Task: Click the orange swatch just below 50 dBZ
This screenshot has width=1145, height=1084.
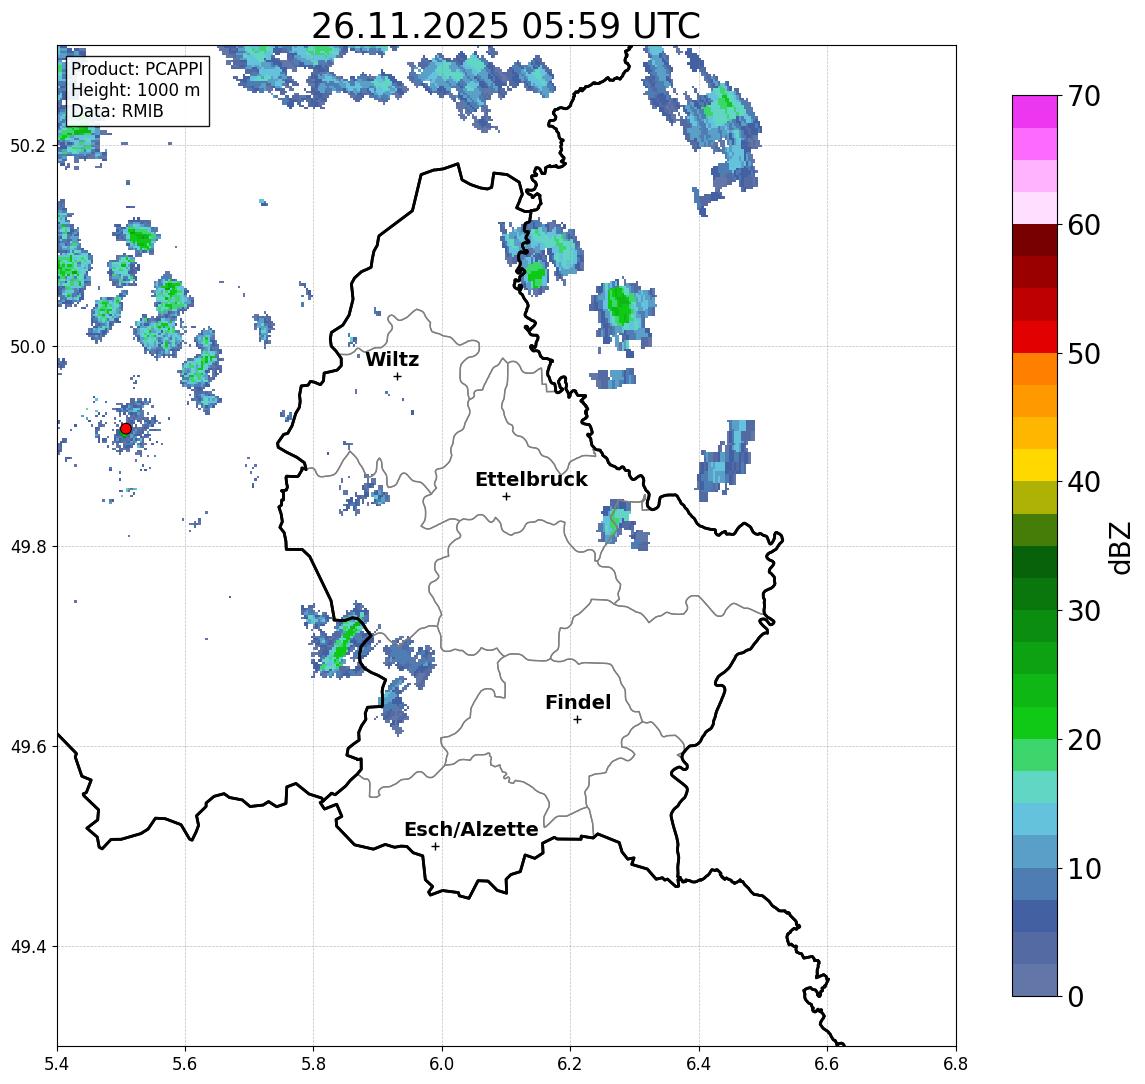Action: pyautogui.click(x=1035, y=369)
